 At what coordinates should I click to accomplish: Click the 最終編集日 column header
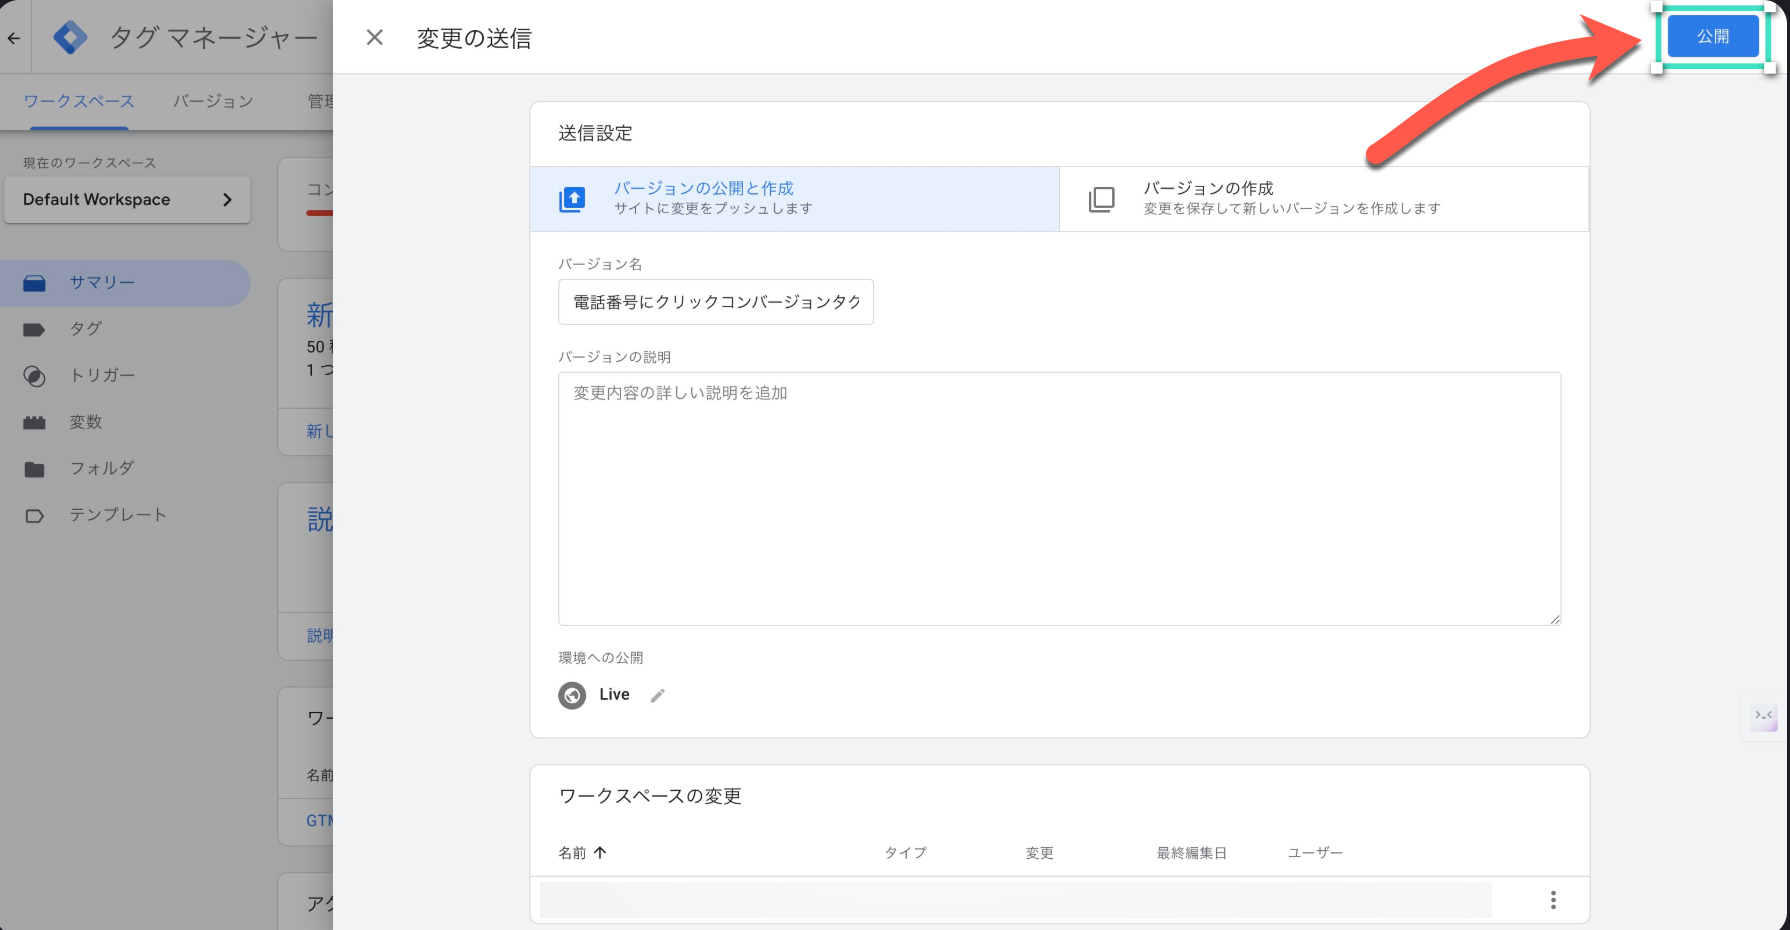pos(1191,853)
